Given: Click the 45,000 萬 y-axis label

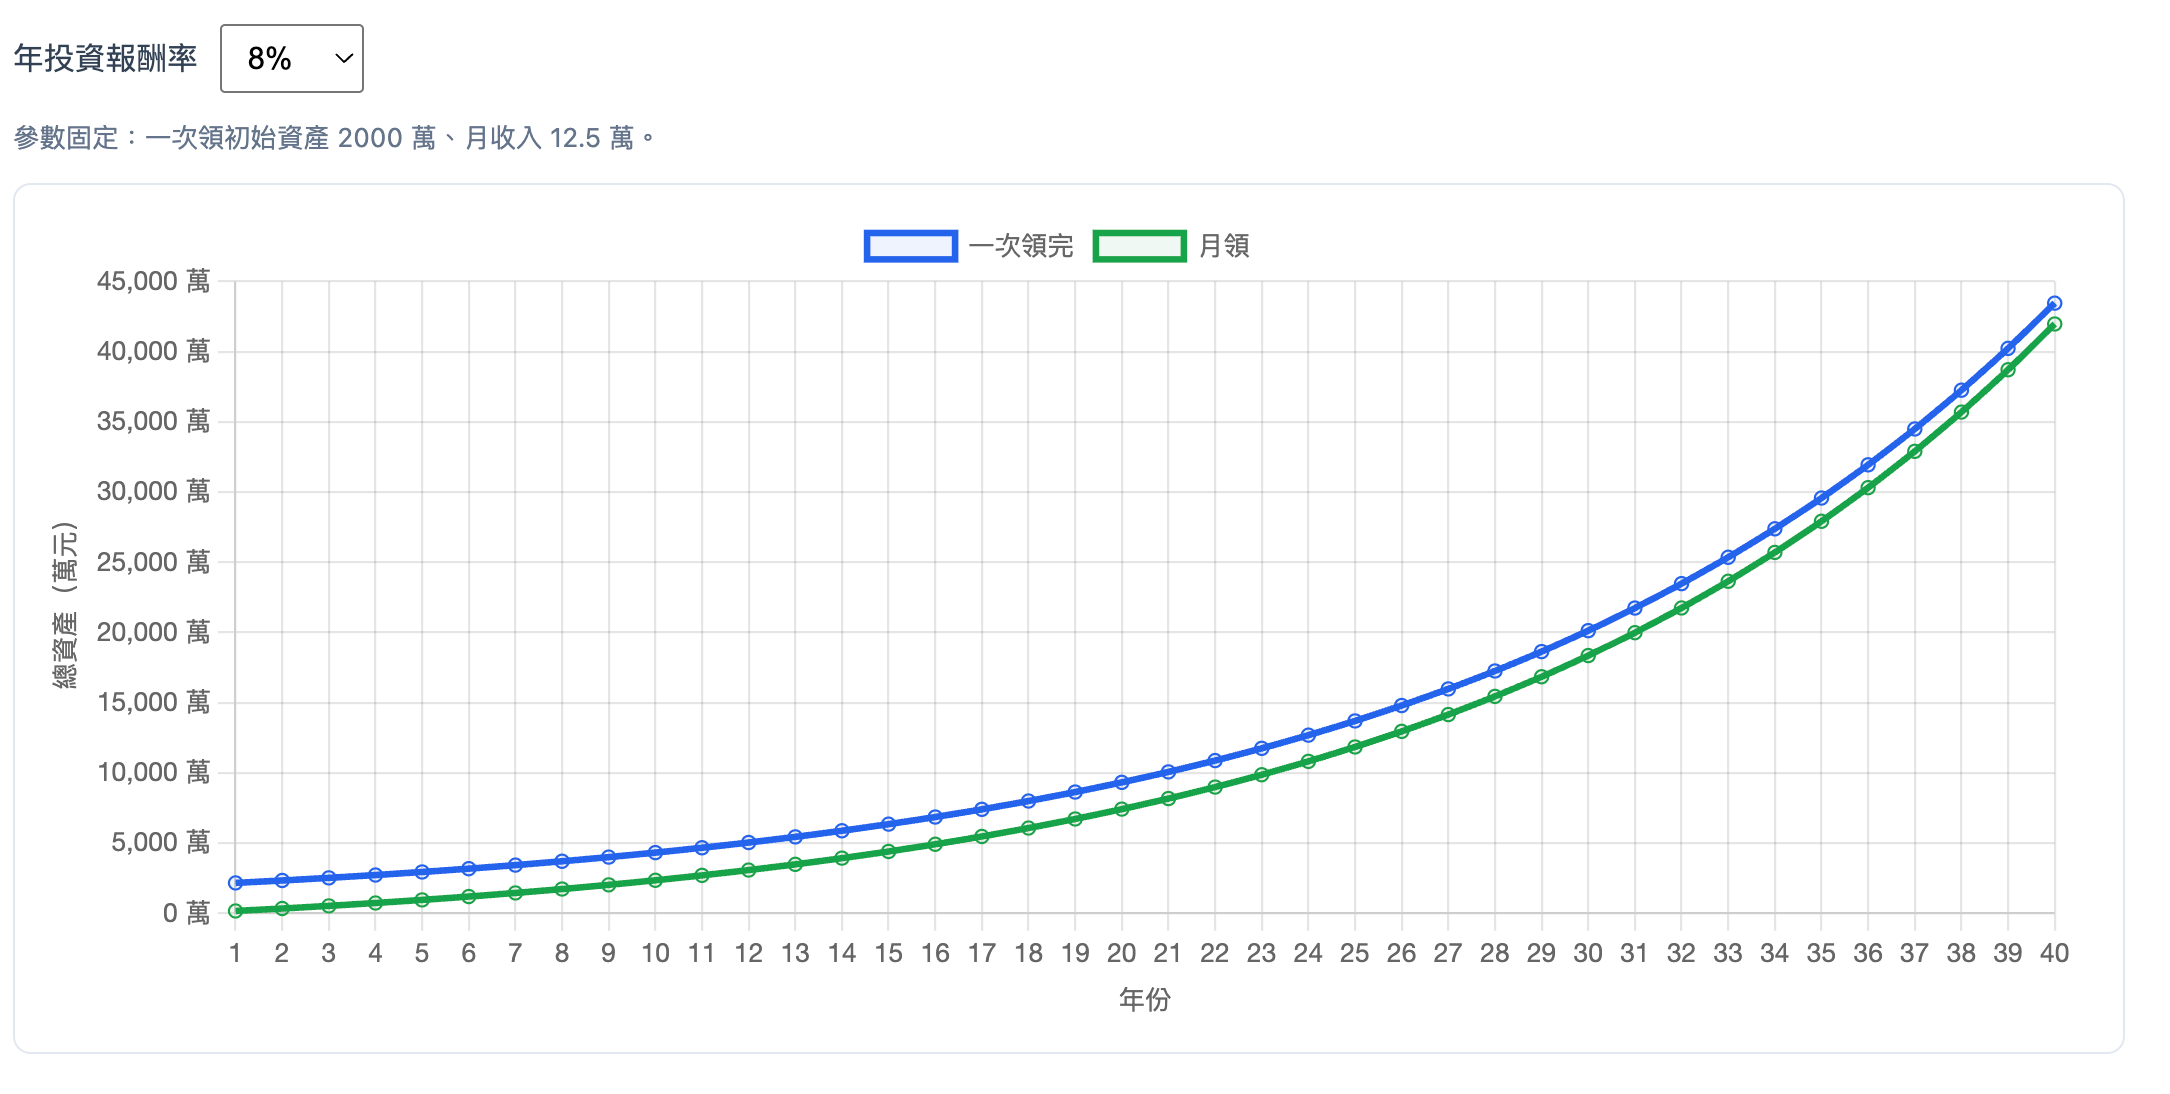Looking at the screenshot, I should (153, 281).
